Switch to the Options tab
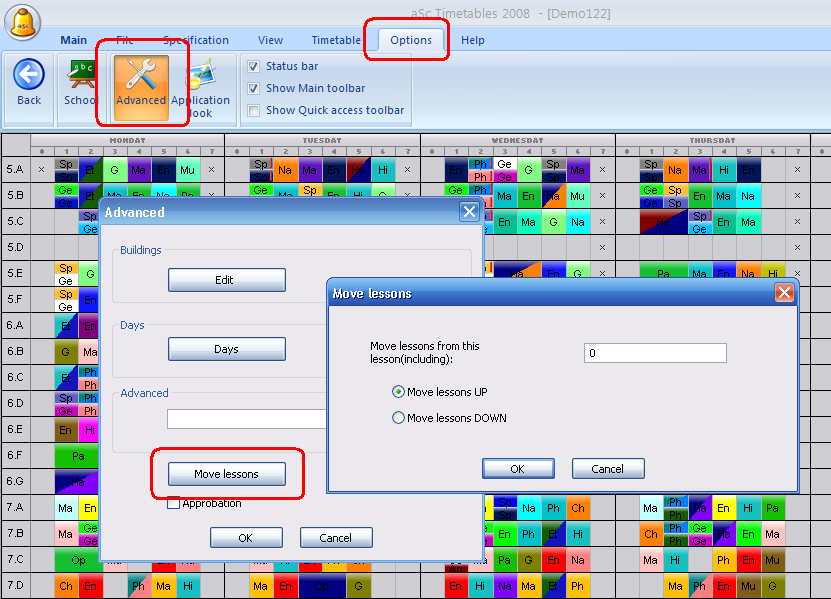Image resolution: width=831 pixels, height=599 pixels. pyautogui.click(x=411, y=40)
